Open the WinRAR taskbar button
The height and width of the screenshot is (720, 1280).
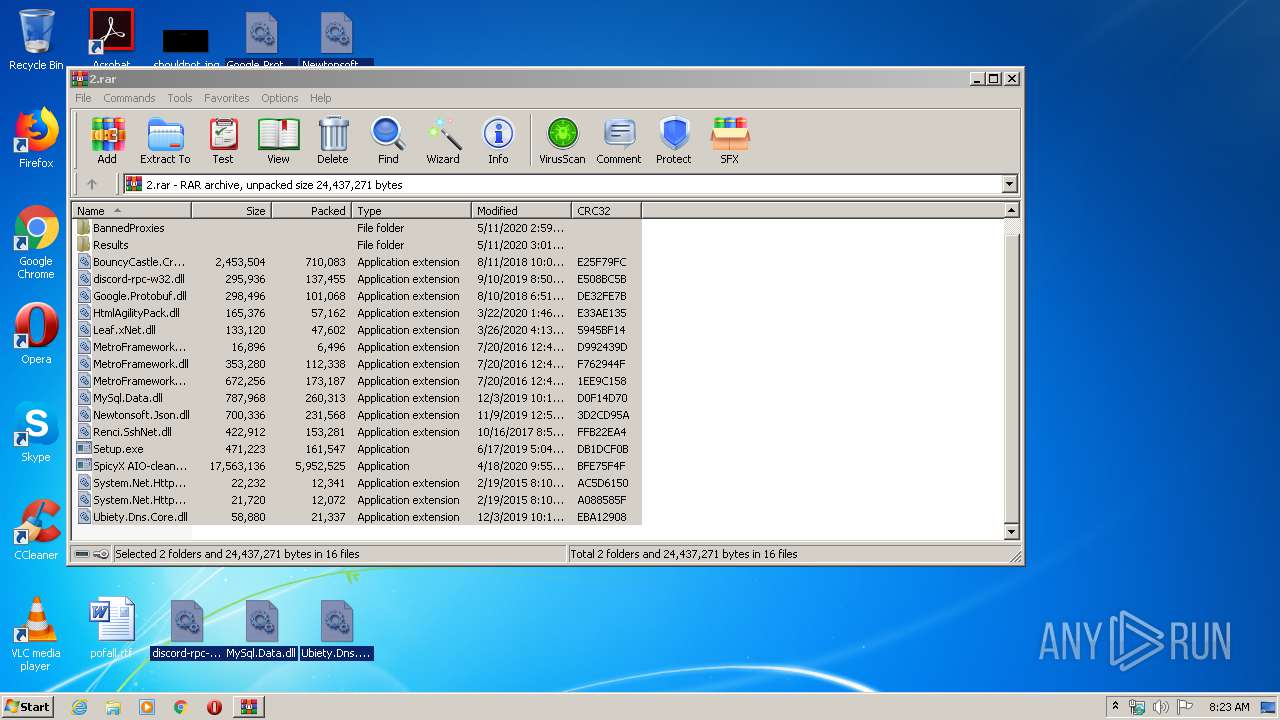[x=249, y=707]
